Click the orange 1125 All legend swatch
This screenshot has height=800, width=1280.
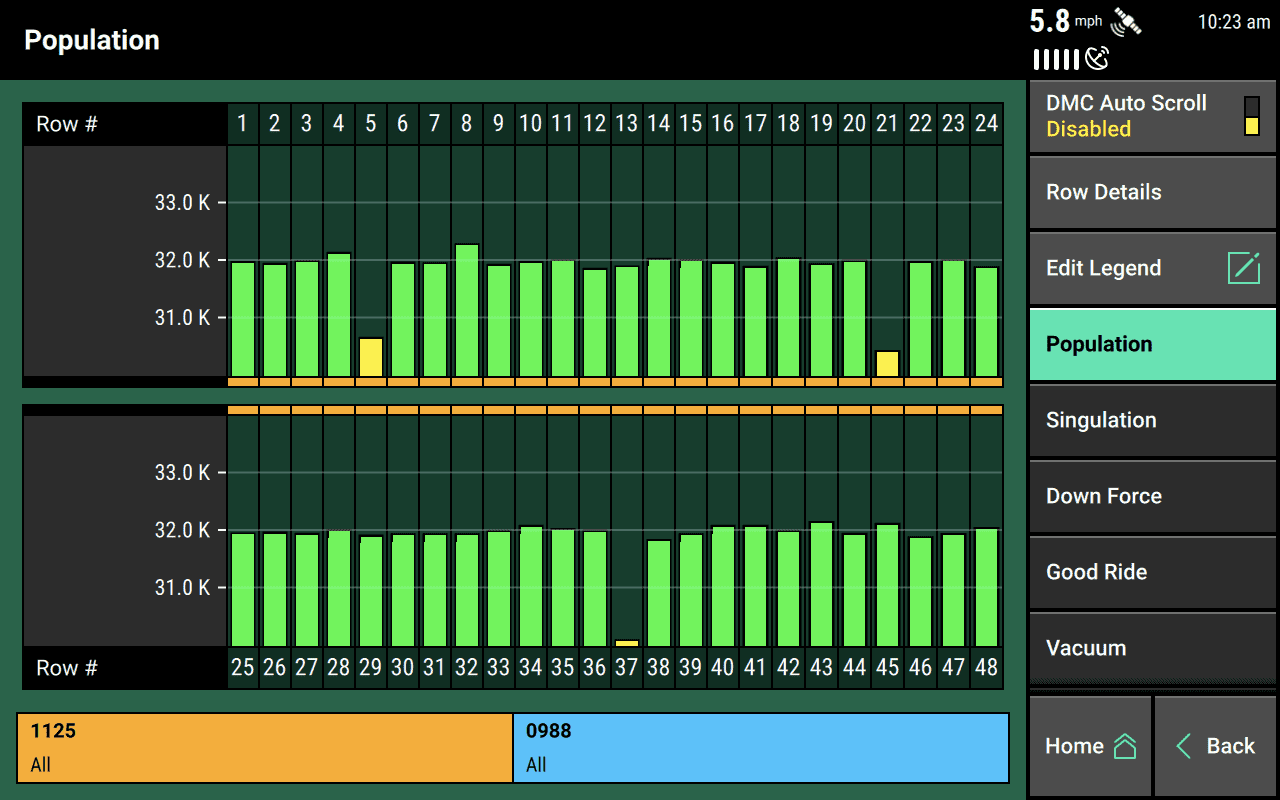(x=263, y=747)
